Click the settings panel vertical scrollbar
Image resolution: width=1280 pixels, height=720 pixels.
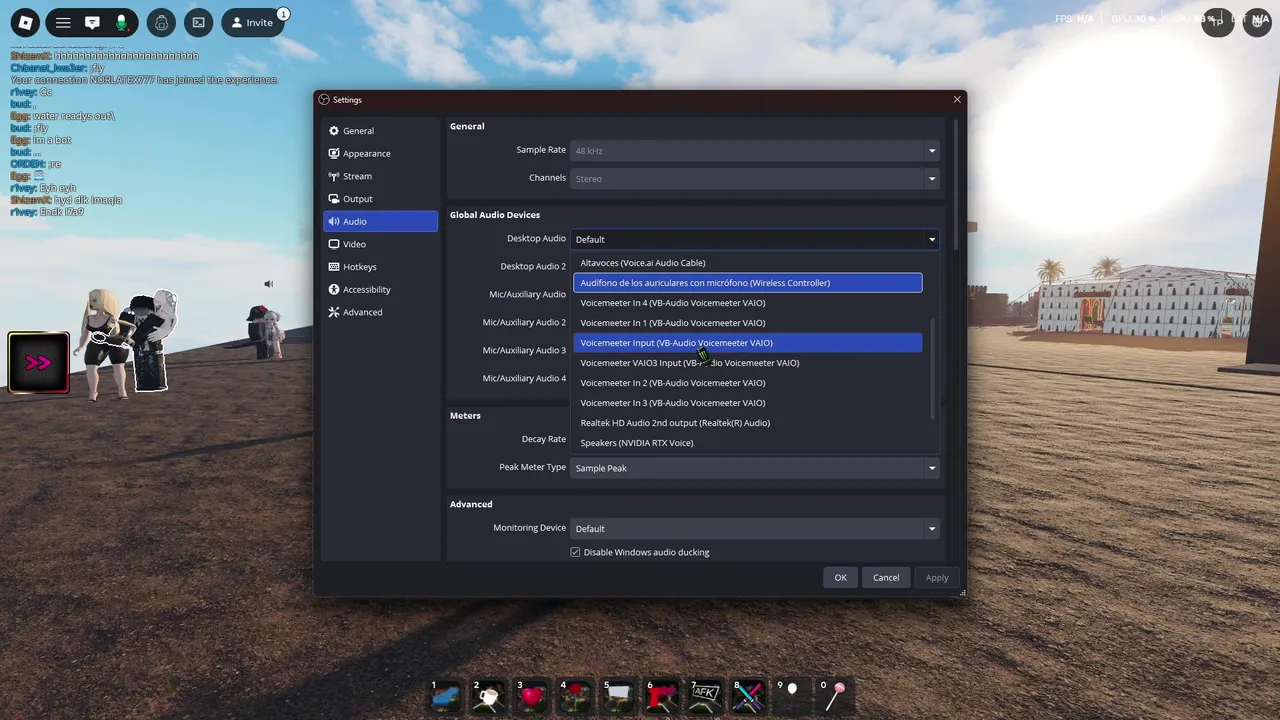coord(956,185)
